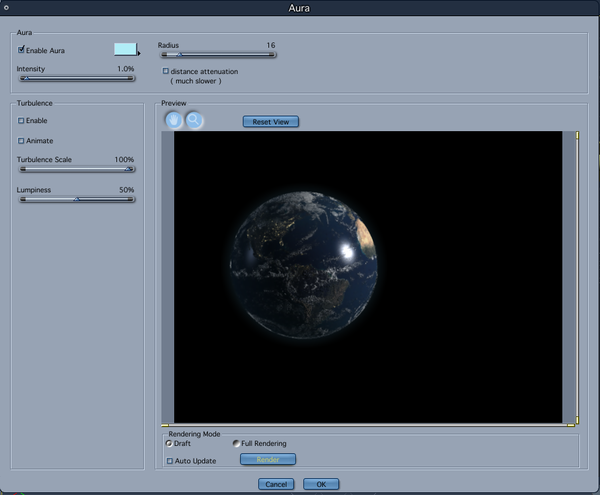The width and height of the screenshot is (600, 495).
Task: Tick the Turbulence Enable checkbox
Action: click(21, 120)
